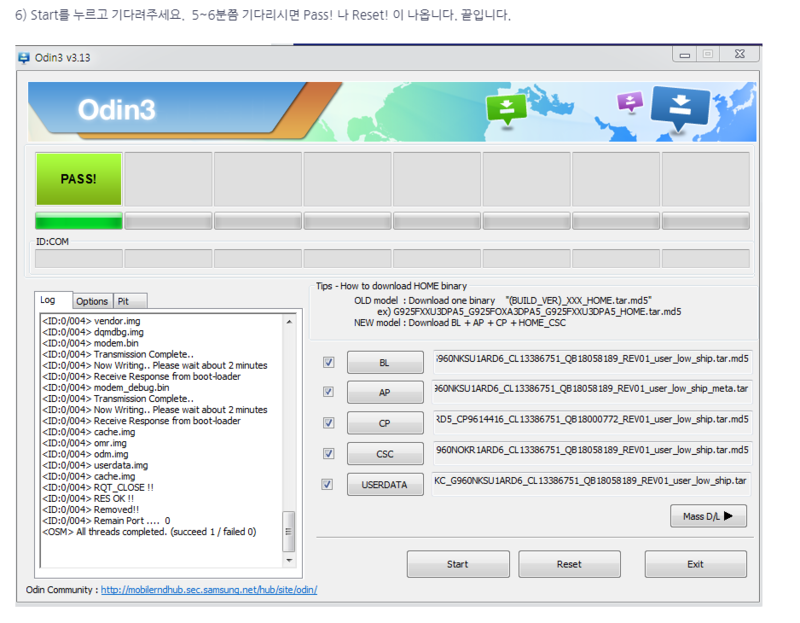Click the log scrollbar thumb
The width and height of the screenshot is (800, 623).
[289, 531]
